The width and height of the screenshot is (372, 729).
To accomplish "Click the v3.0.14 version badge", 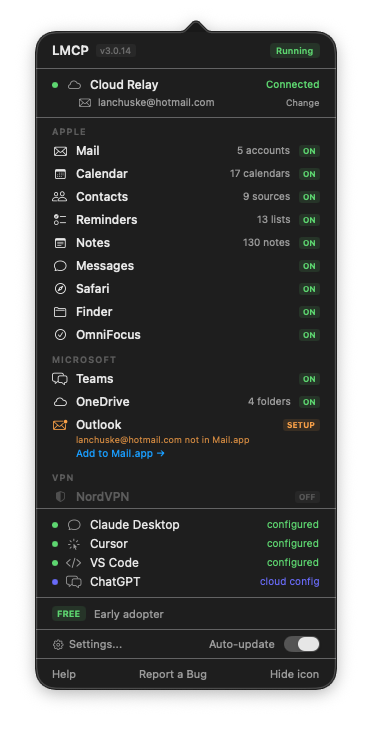I will click(x=116, y=51).
